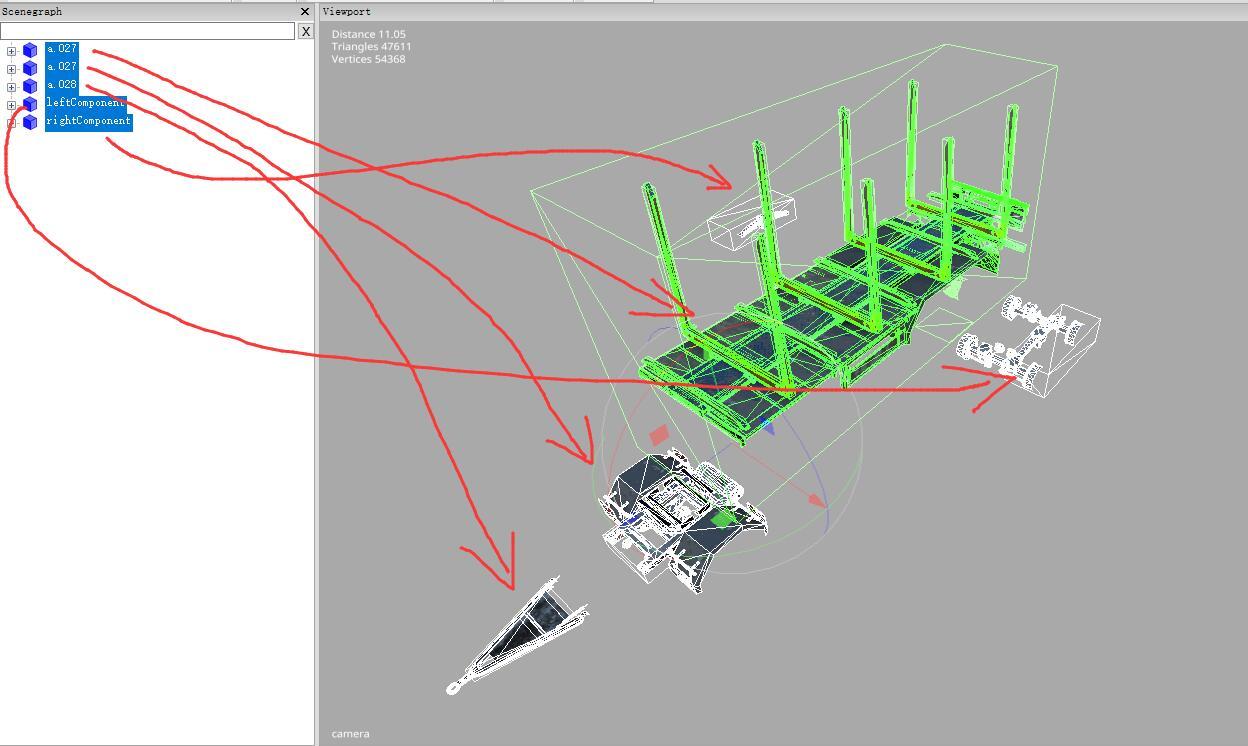This screenshot has width=1248, height=746.
Task: Click the rightComponent node cube icon
Action: [30, 122]
